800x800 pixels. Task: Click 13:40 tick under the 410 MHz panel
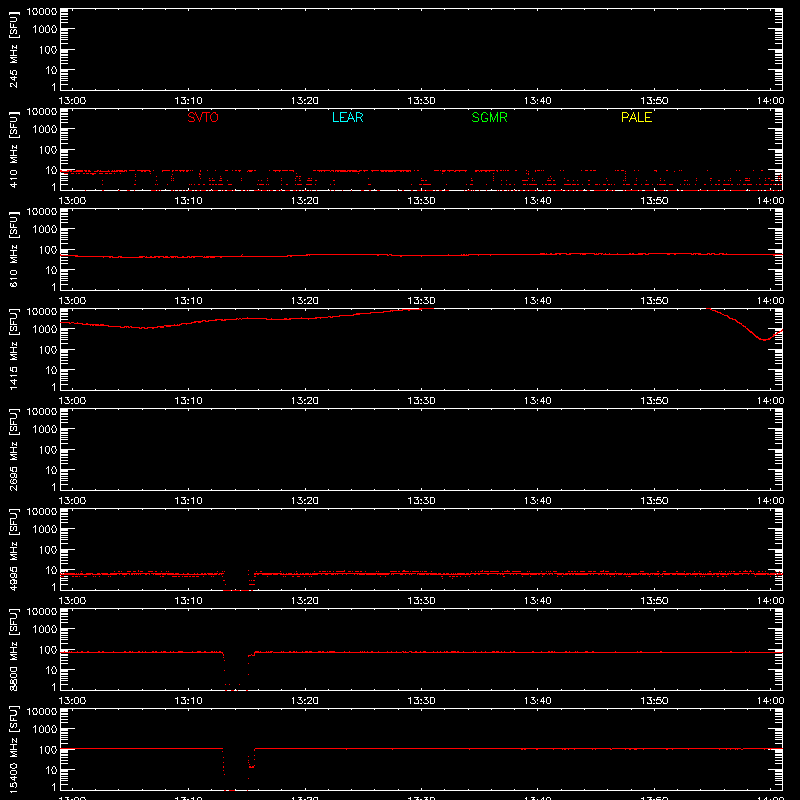tap(537, 201)
